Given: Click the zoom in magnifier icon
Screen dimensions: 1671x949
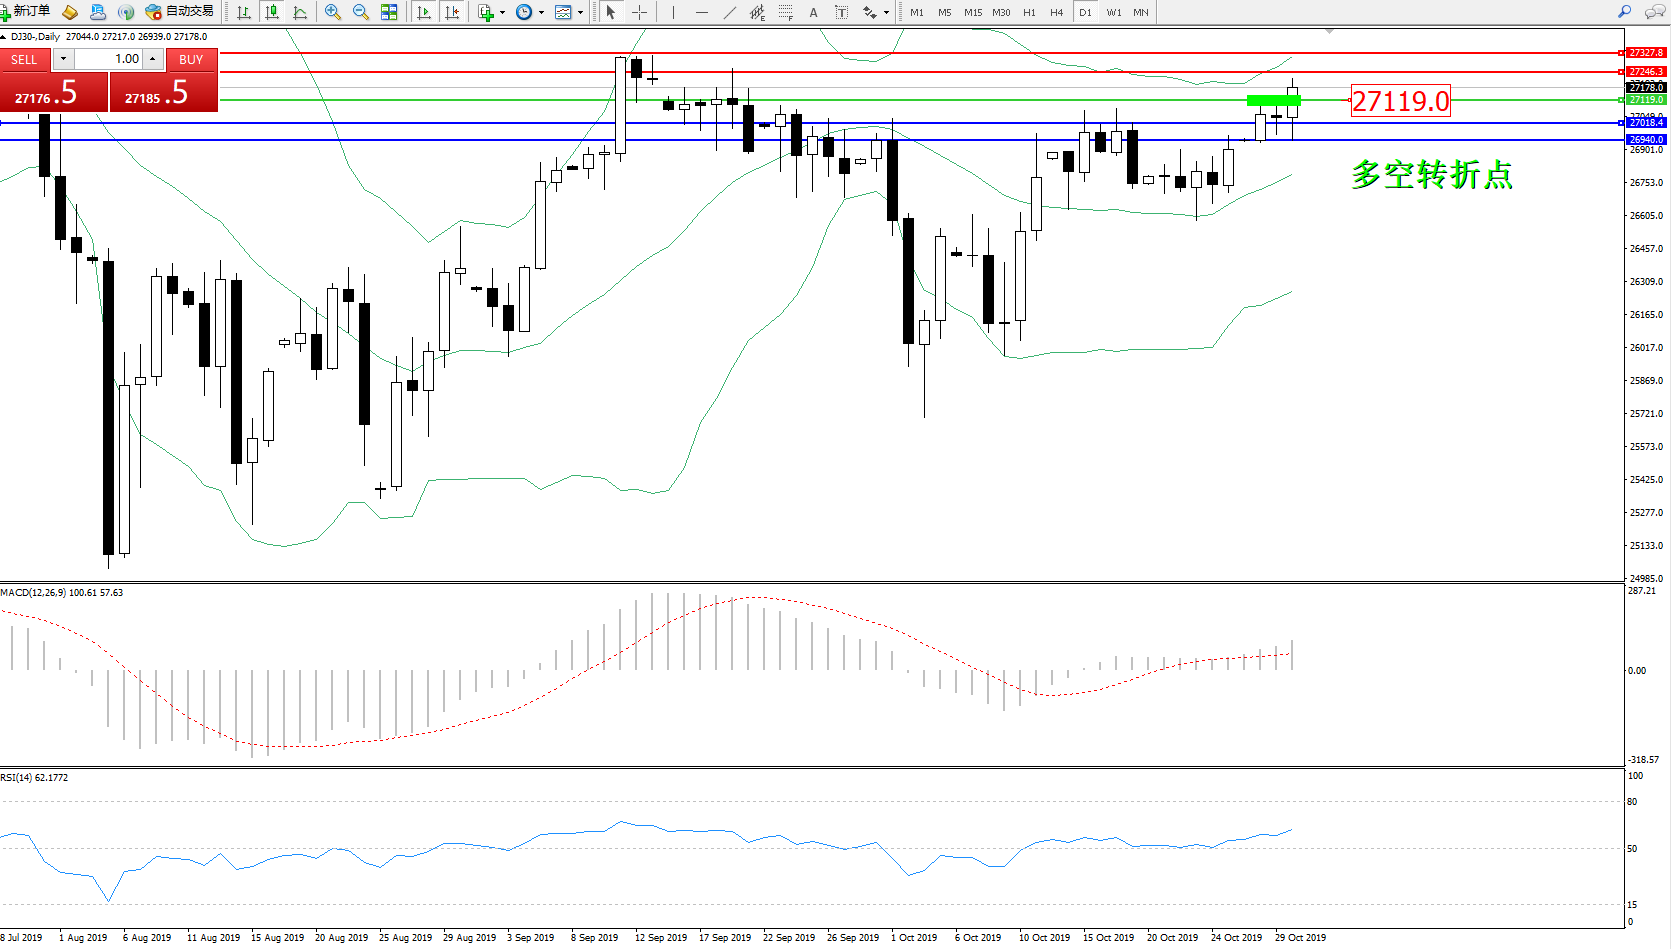Looking at the screenshot, I should pos(333,12).
